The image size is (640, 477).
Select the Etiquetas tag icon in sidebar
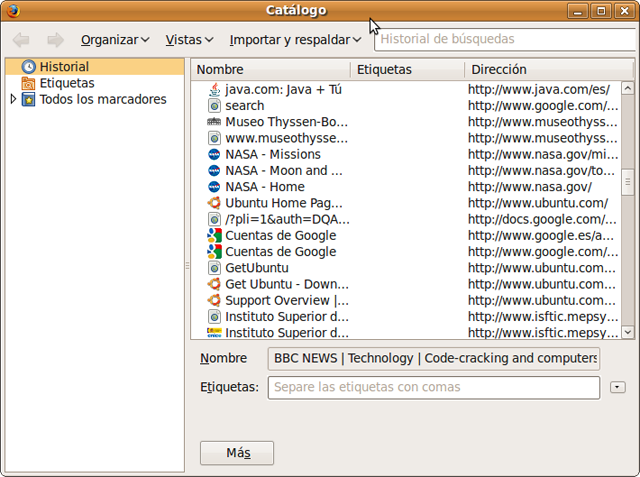point(28,83)
